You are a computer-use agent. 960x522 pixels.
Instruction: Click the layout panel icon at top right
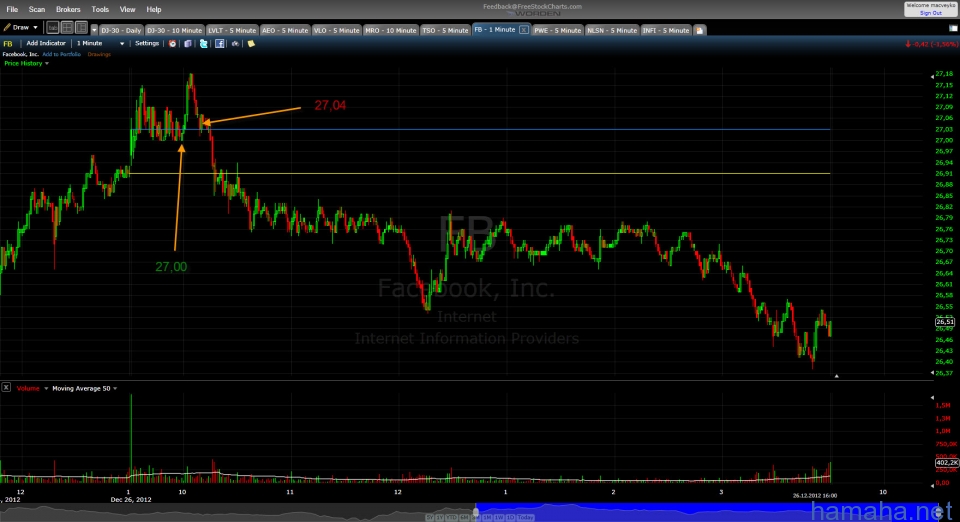953,28
